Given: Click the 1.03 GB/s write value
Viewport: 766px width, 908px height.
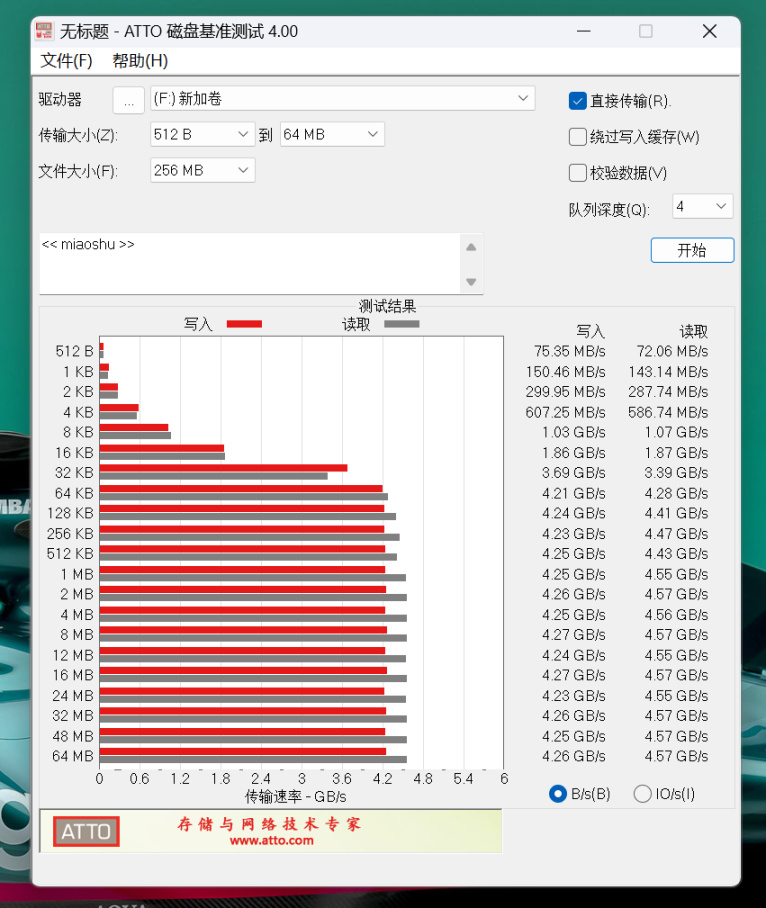Looking at the screenshot, I should pyautogui.click(x=574, y=433).
